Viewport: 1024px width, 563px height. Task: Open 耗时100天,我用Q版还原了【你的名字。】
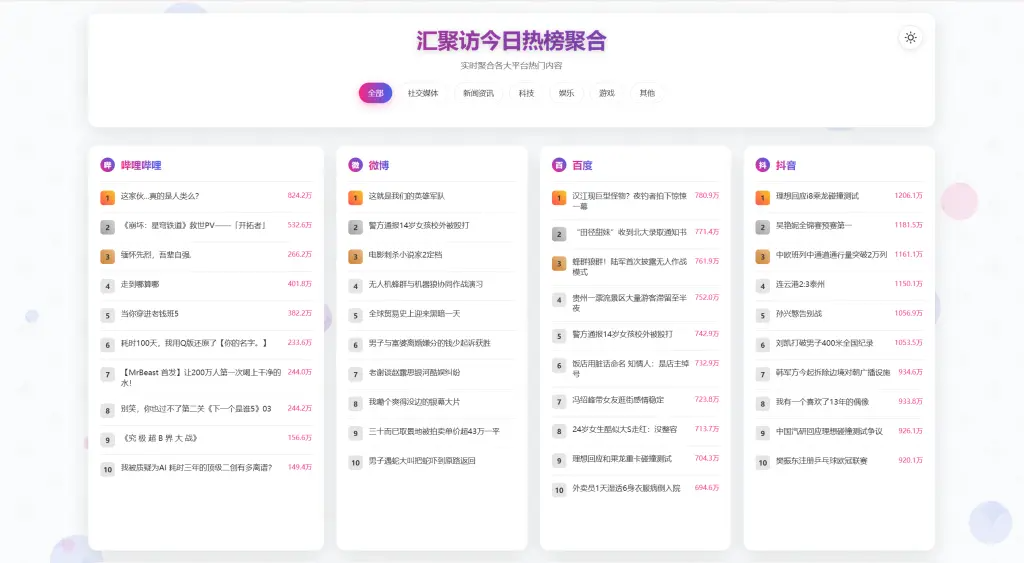194,343
